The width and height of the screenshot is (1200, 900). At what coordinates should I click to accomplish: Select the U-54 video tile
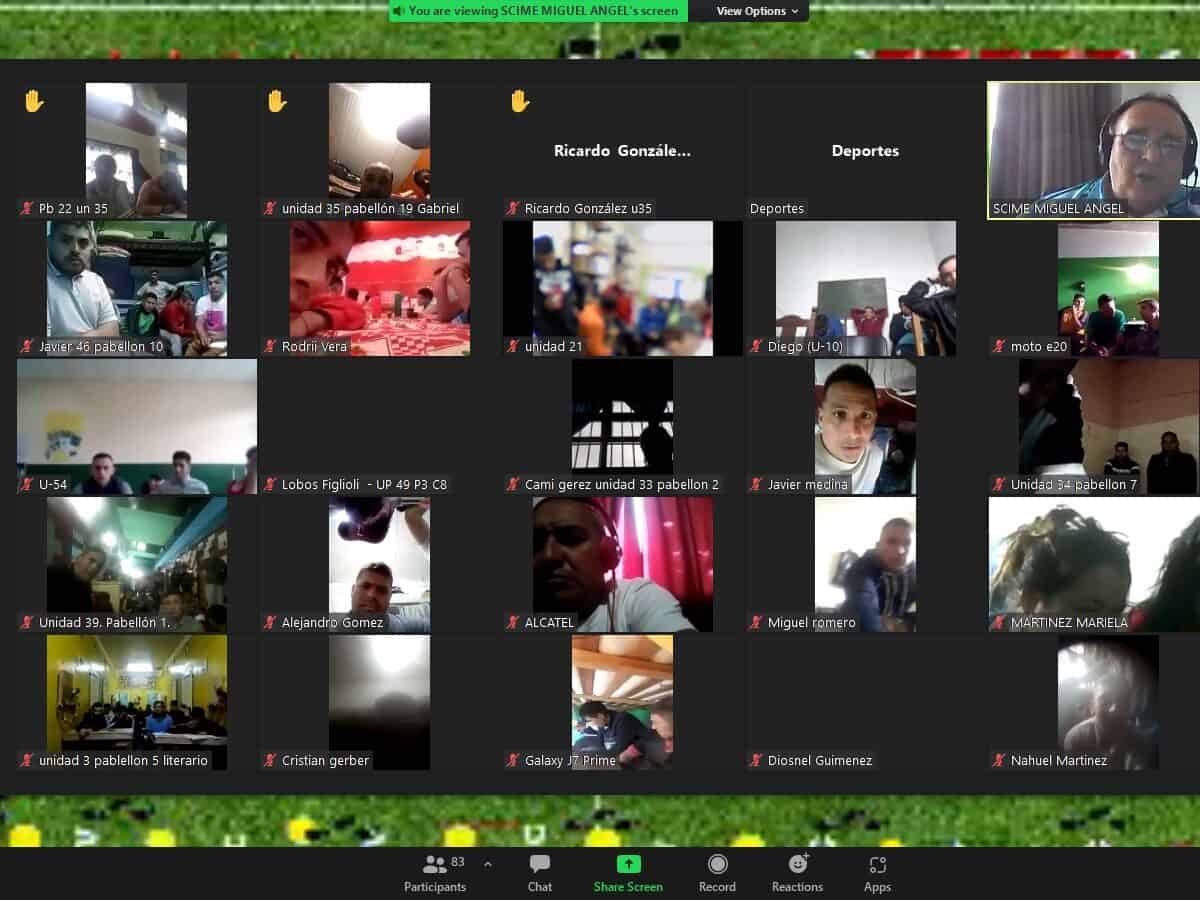click(137, 426)
